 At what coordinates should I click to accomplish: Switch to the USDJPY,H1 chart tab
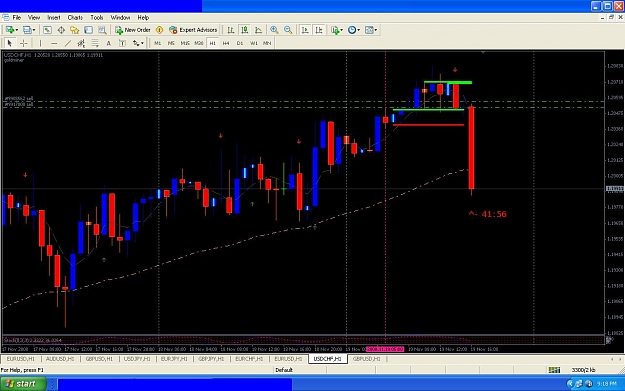(x=137, y=359)
